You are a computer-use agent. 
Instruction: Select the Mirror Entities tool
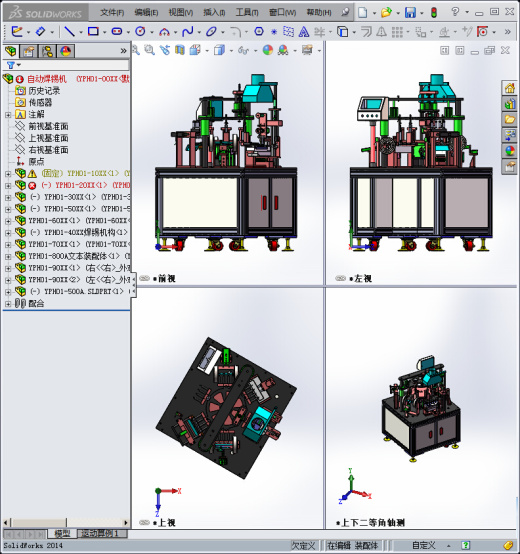[x=381, y=32]
